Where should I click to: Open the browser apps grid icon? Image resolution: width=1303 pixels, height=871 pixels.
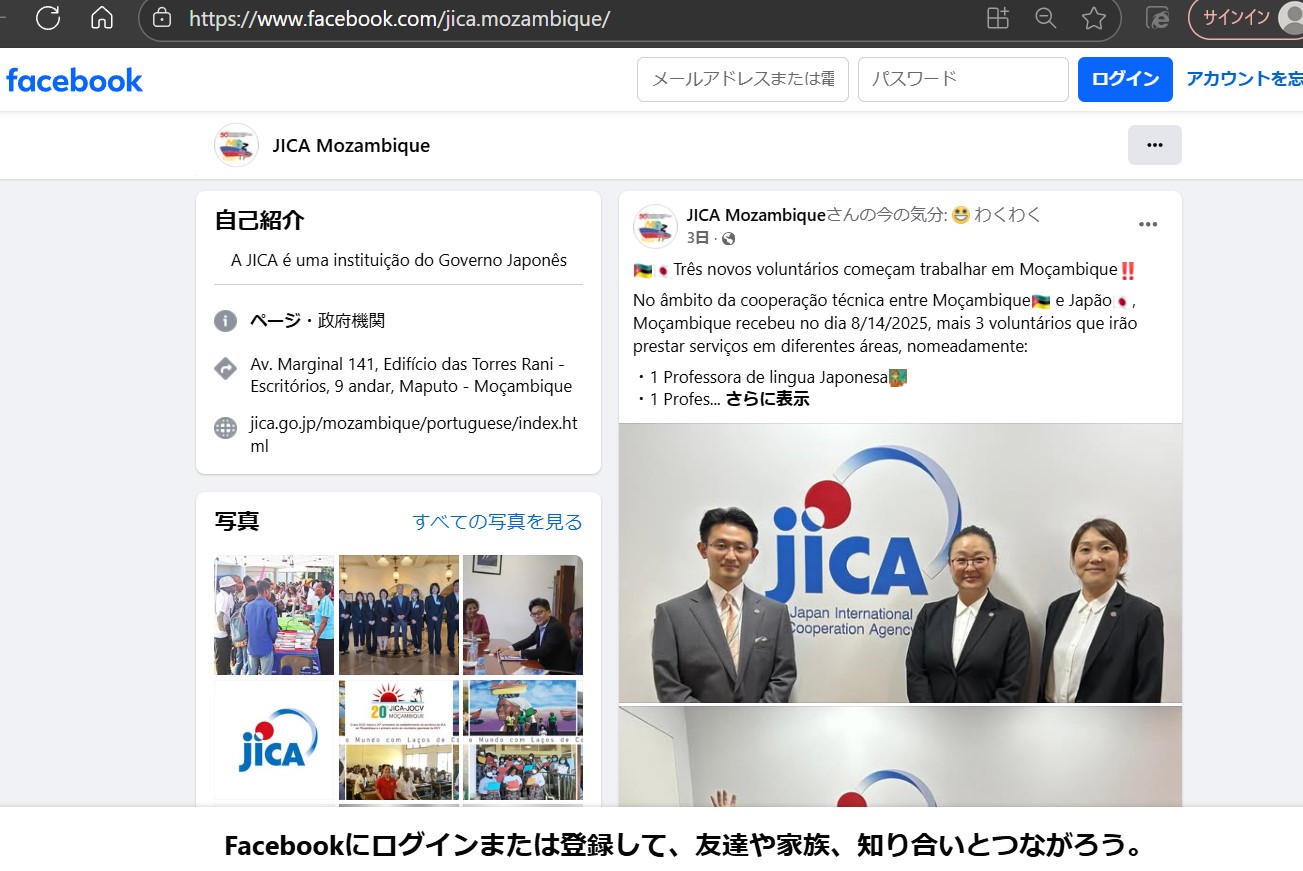click(x=998, y=18)
